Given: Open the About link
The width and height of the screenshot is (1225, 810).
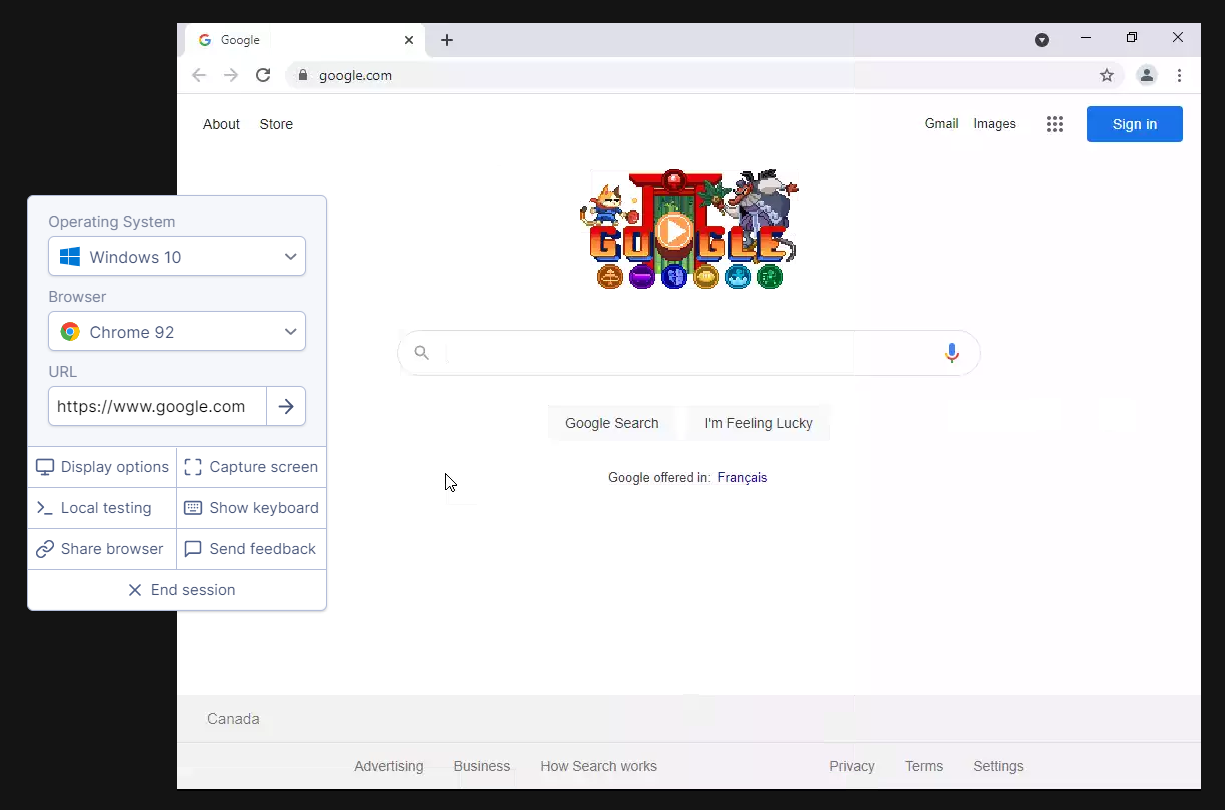Looking at the screenshot, I should click(x=221, y=124).
